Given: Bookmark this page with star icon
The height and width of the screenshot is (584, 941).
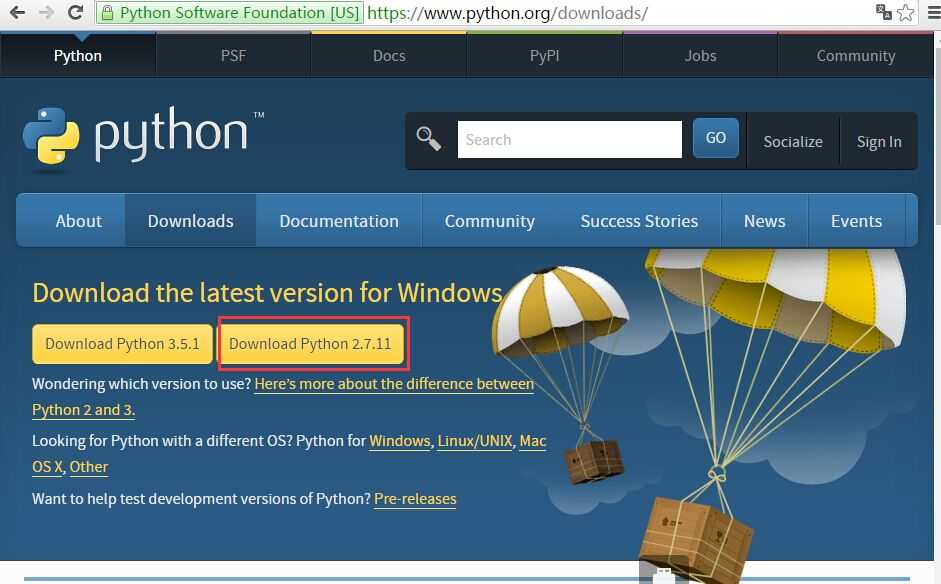Looking at the screenshot, I should coord(906,12).
